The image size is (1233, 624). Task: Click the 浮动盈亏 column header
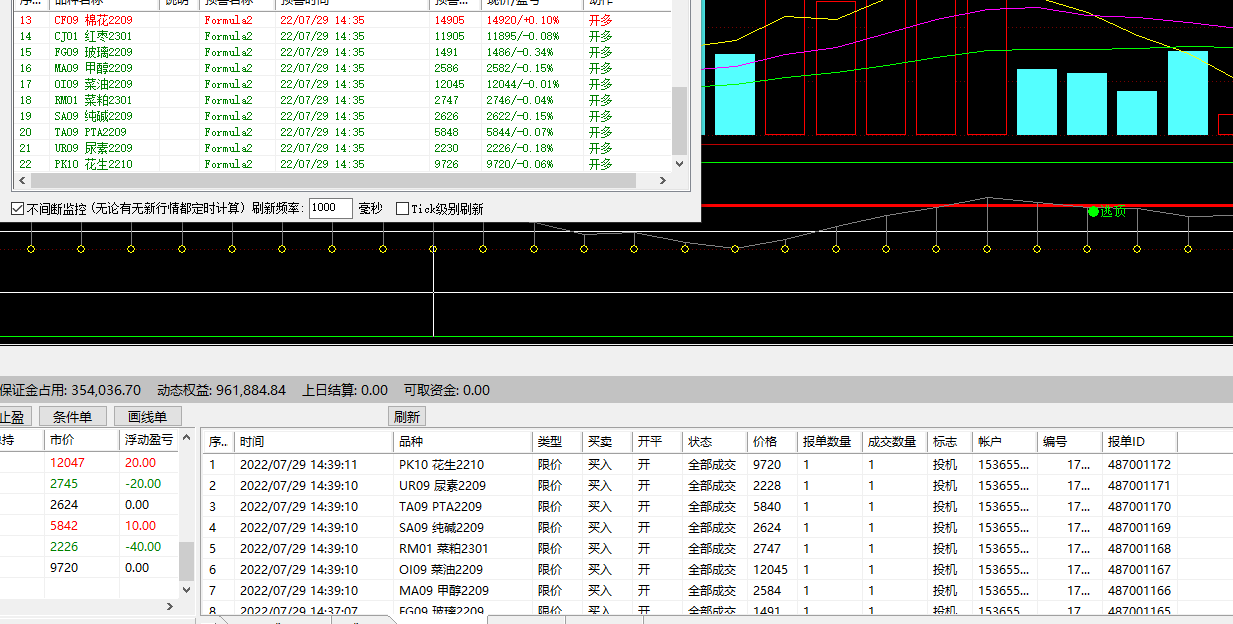click(149, 440)
